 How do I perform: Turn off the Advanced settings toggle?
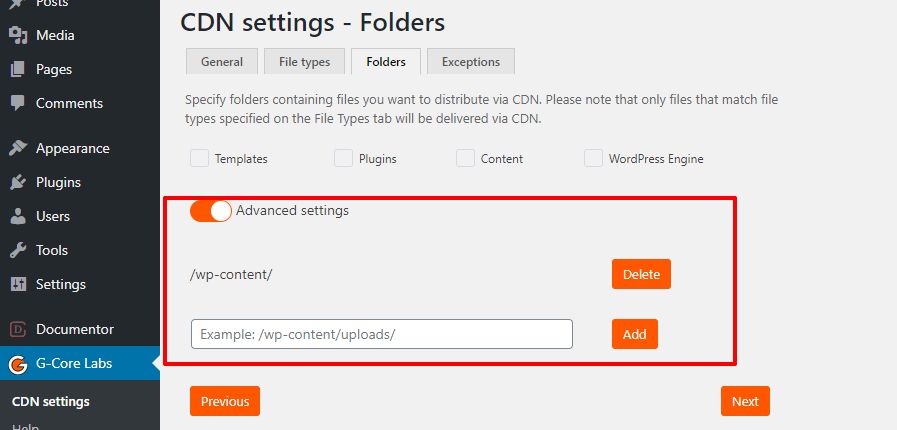point(211,211)
